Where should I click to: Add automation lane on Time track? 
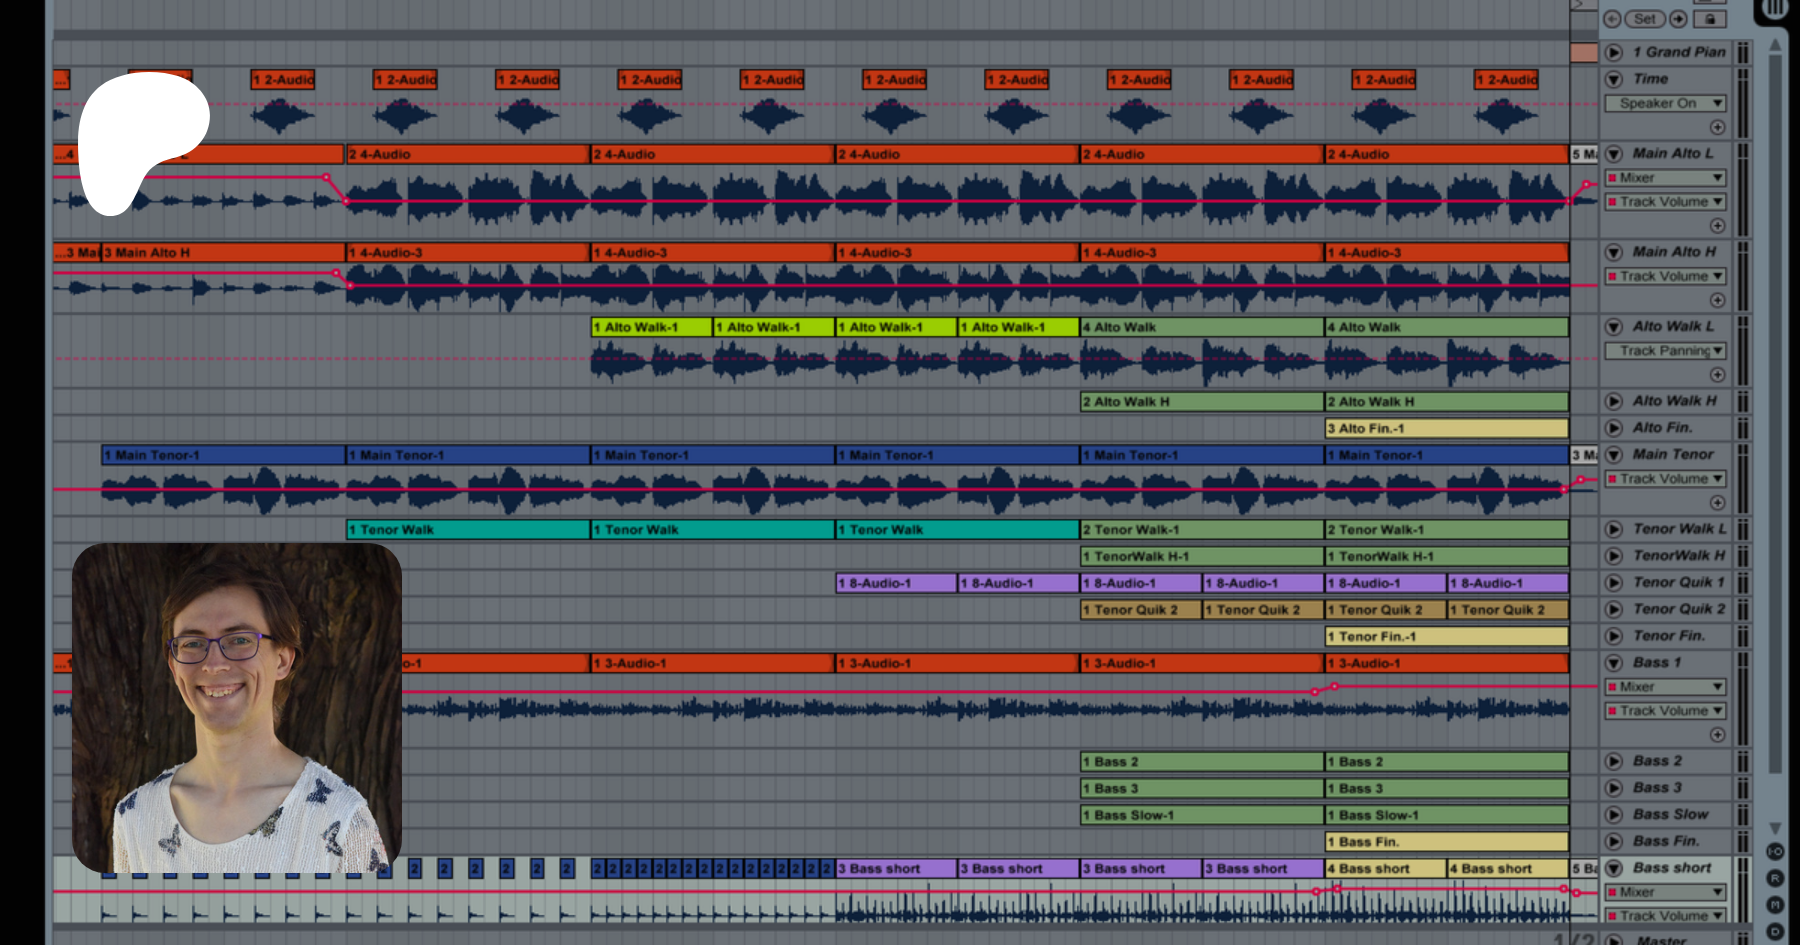tap(1717, 127)
